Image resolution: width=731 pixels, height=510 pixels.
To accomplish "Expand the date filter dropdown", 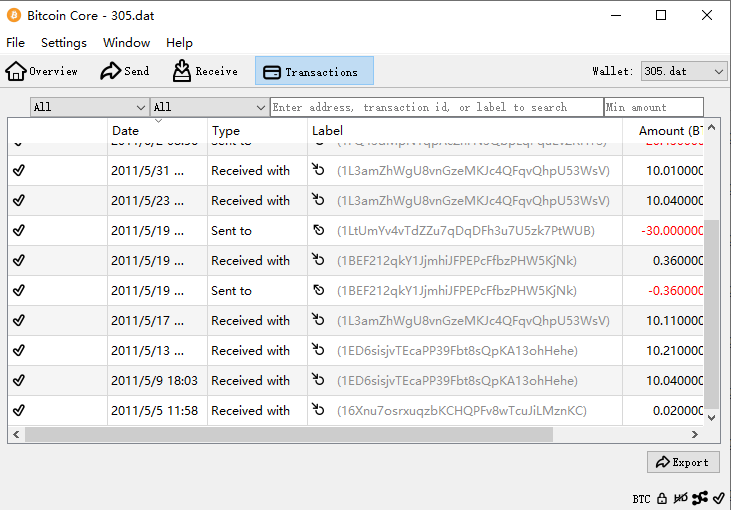I will (89, 107).
